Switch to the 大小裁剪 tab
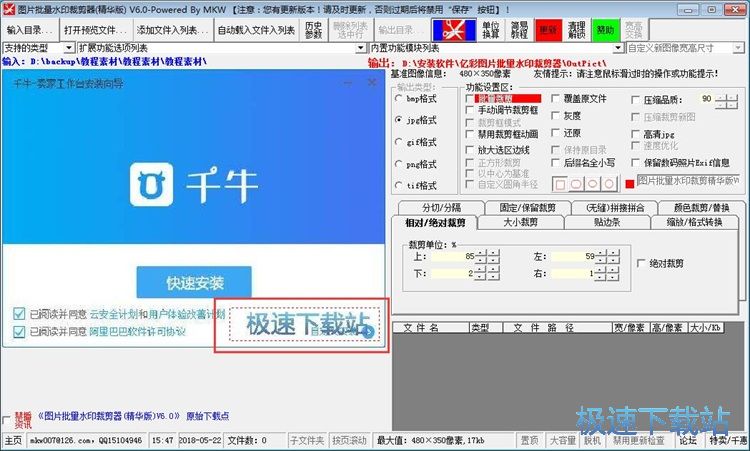This screenshot has height=451, width=750. point(520,222)
